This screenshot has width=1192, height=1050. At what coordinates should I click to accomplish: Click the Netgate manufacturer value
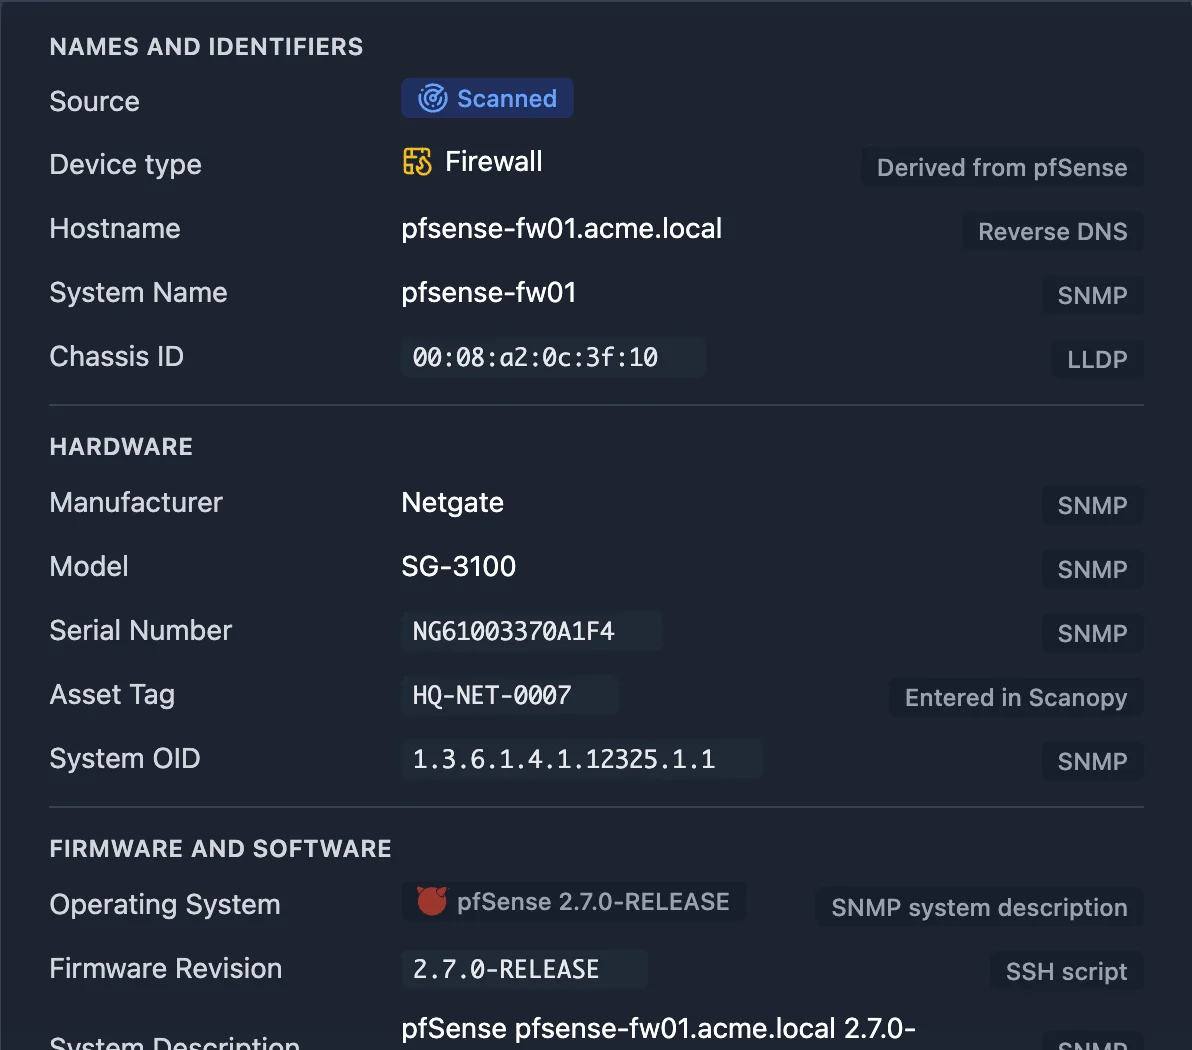(452, 503)
